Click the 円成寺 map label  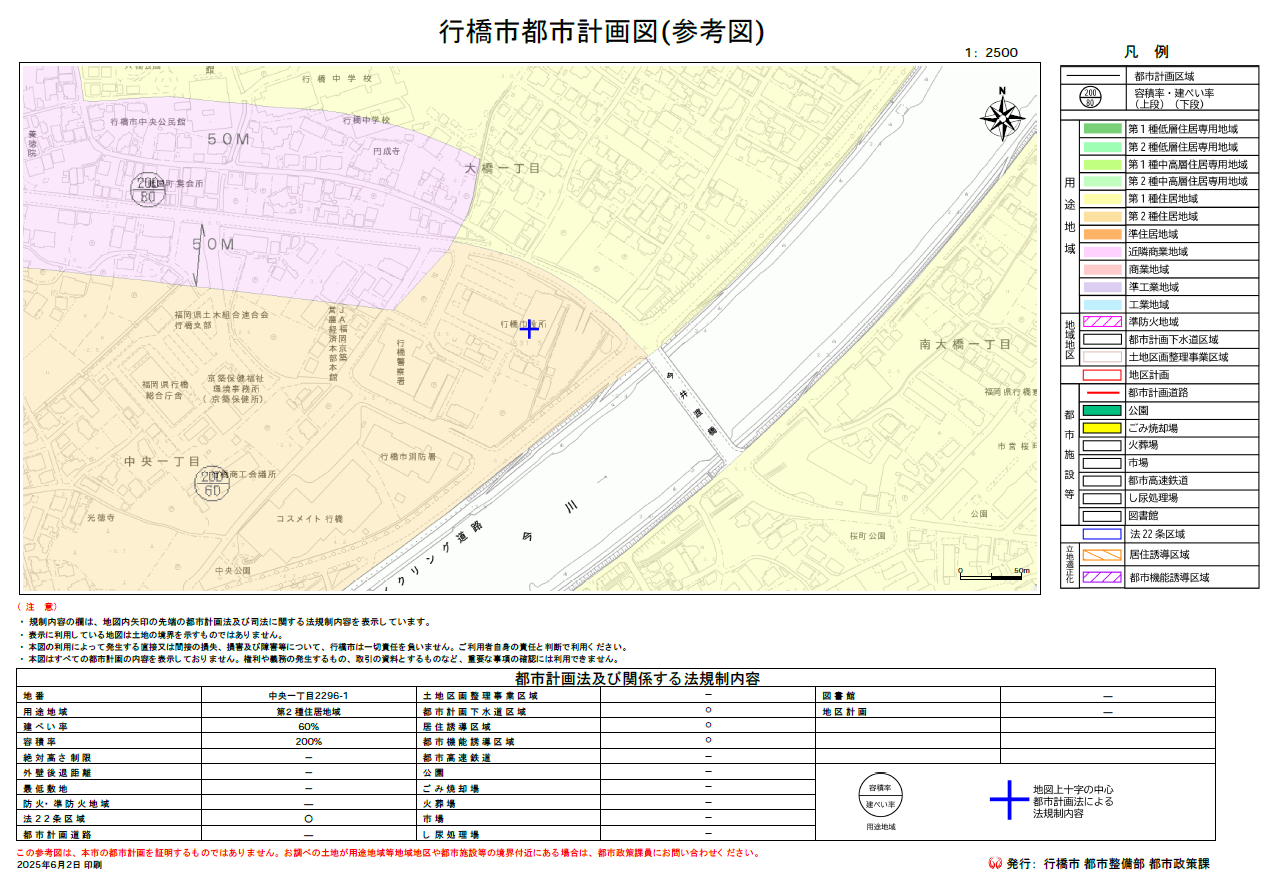pyautogui.click(x=386, y=151)
